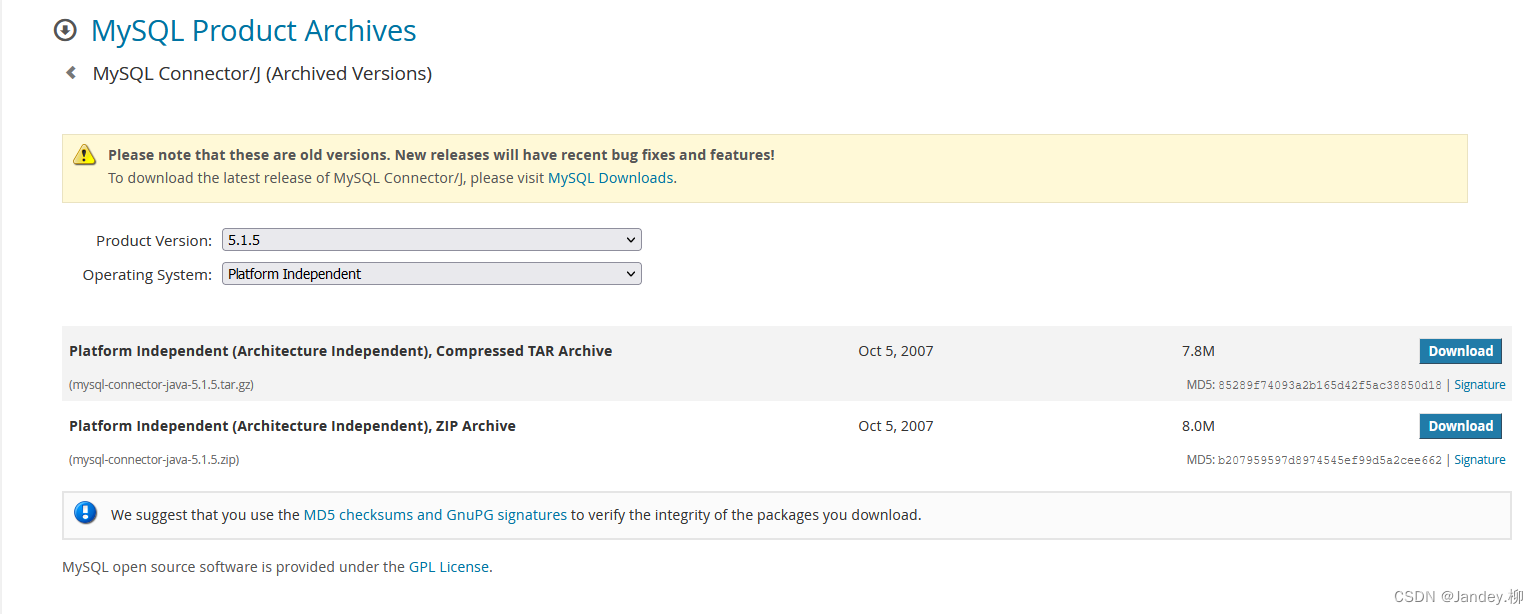Click the blue info exclamation icon
1538x614 pixels.
[86, 513]
